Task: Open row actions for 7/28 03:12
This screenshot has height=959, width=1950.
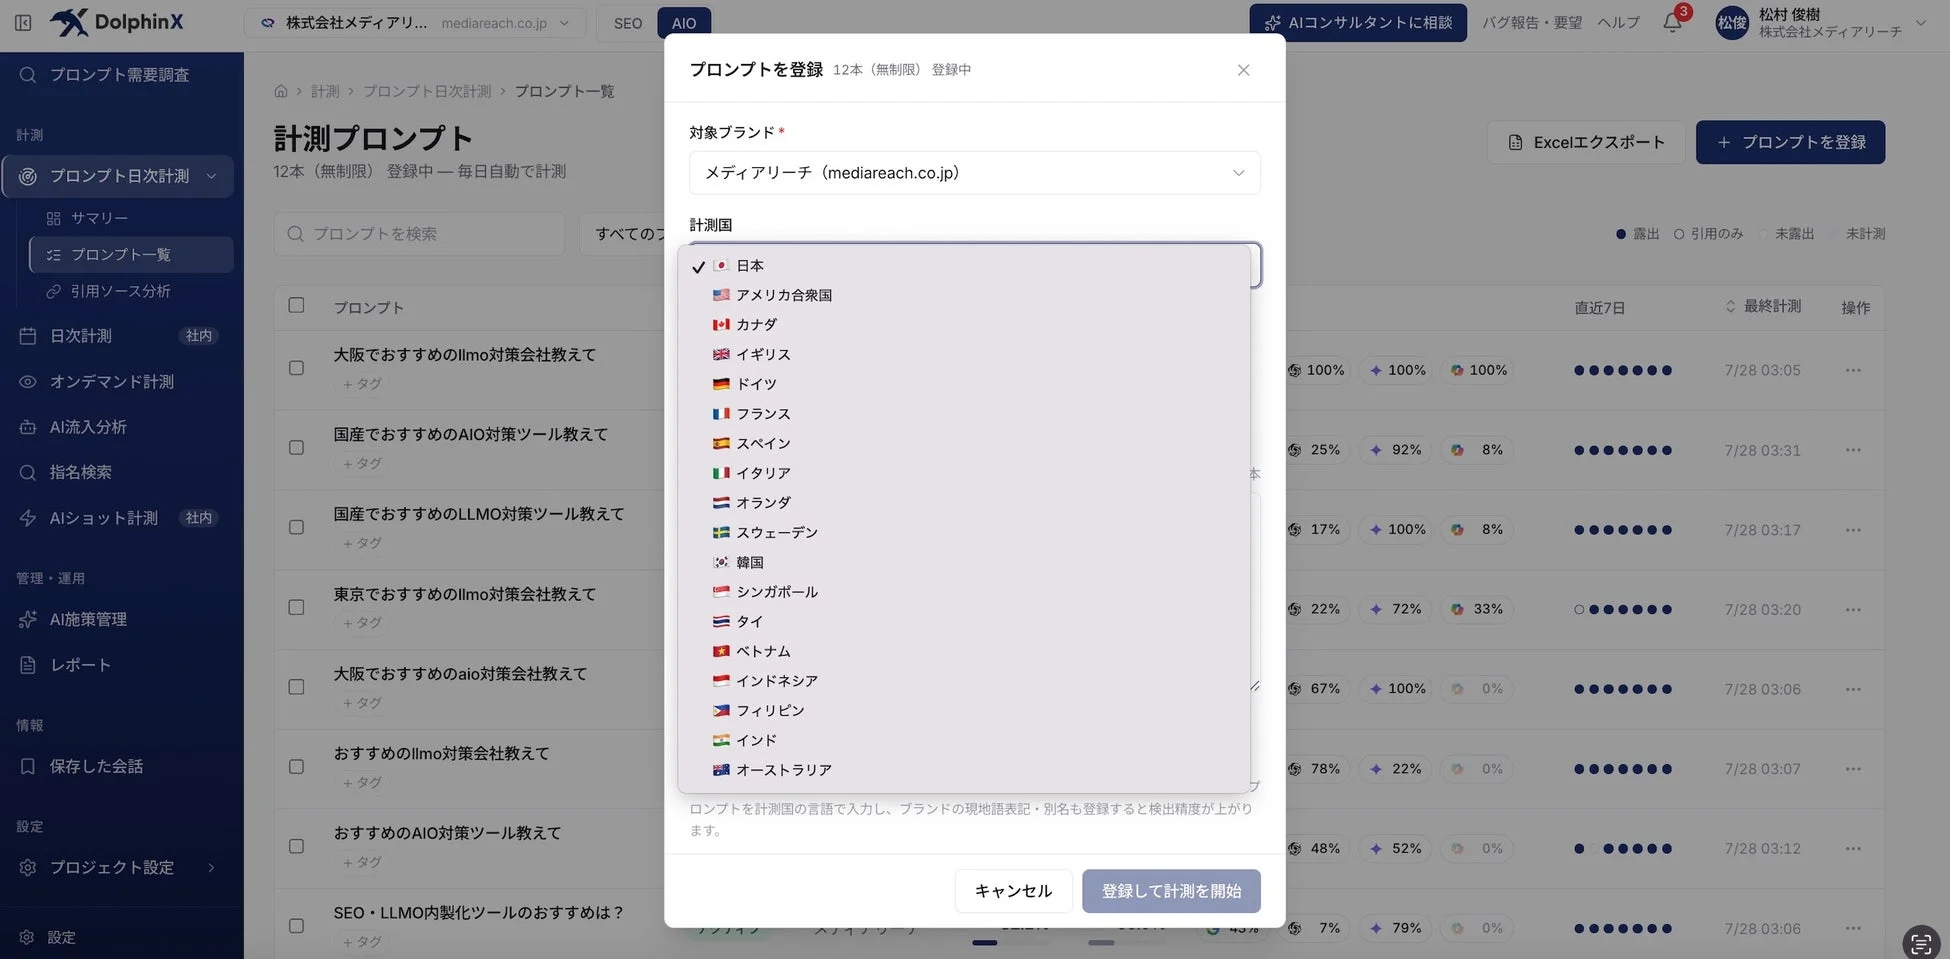Action: pos(1853,848)
